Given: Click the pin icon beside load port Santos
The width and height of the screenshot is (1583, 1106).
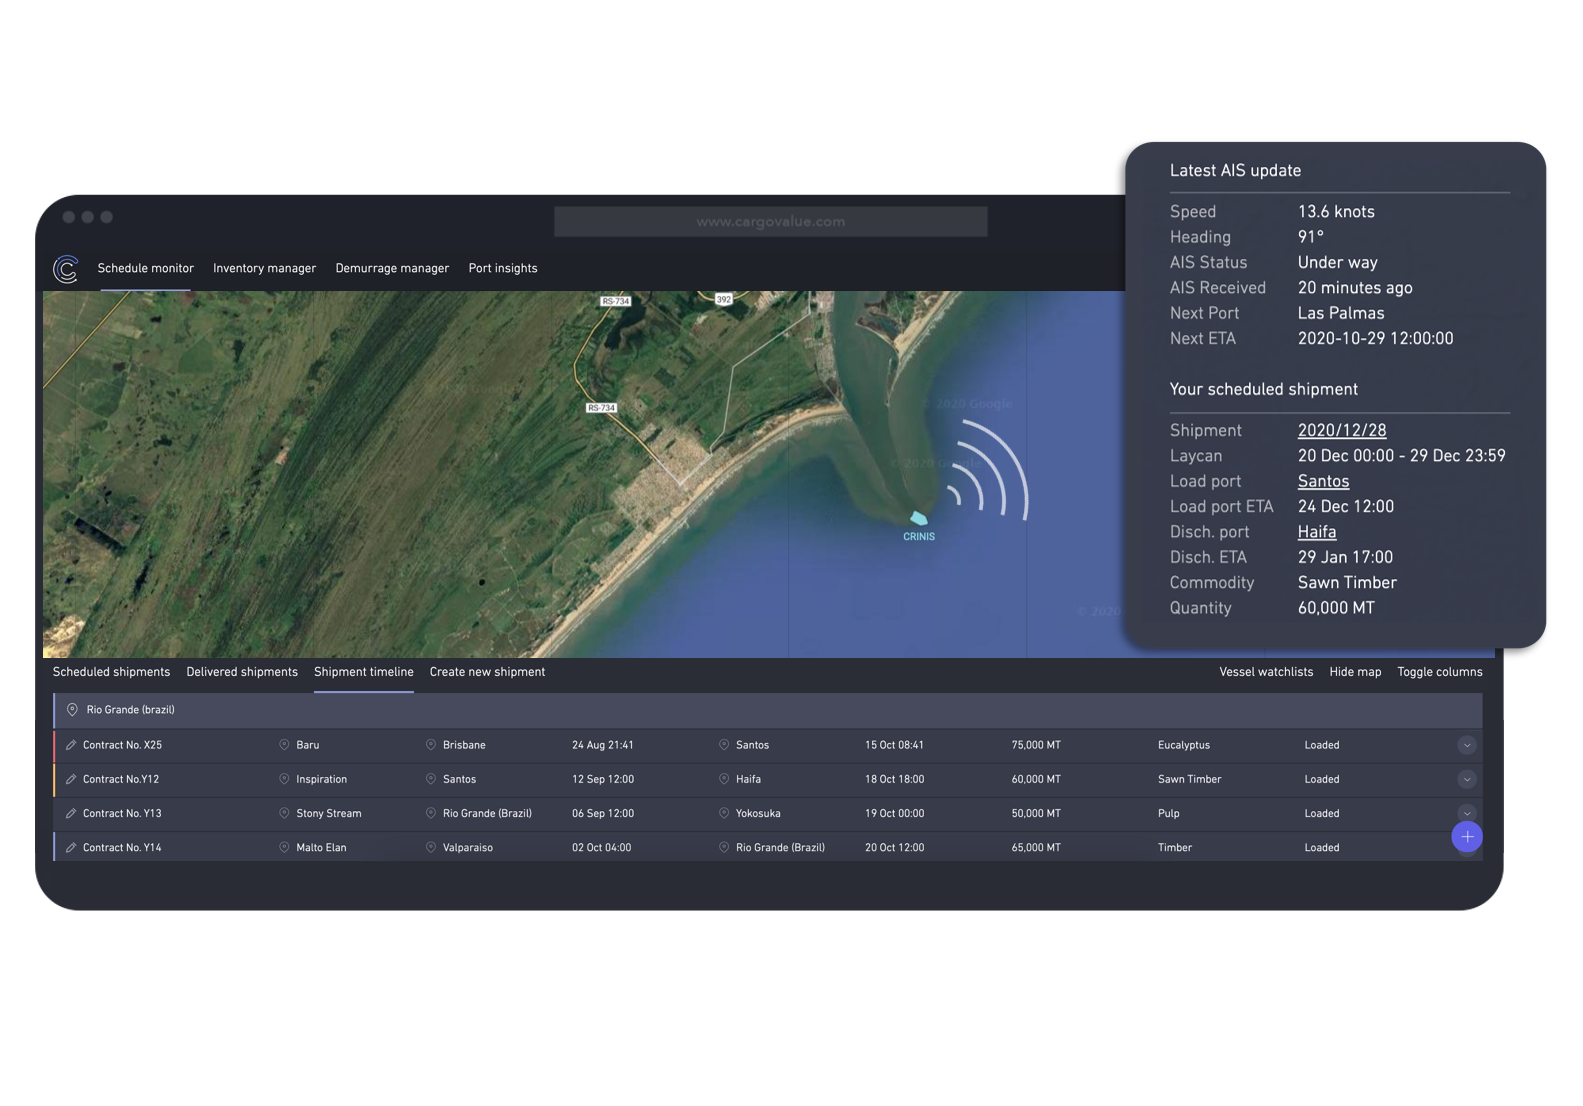Looking at the screenshot, I should click(x=431, y=779).
